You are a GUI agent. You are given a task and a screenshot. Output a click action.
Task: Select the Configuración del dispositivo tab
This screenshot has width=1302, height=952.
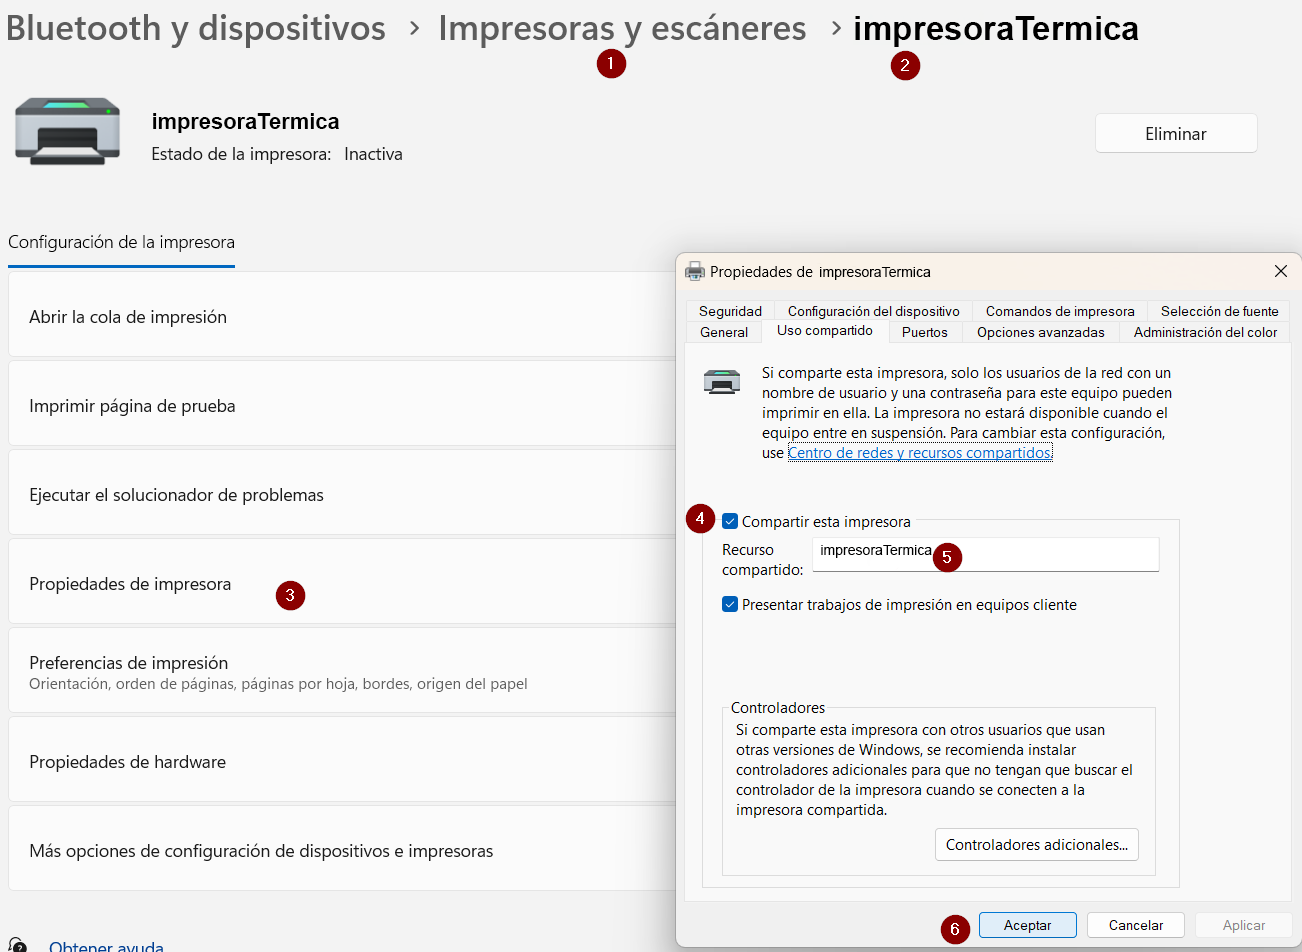[872, 310]
